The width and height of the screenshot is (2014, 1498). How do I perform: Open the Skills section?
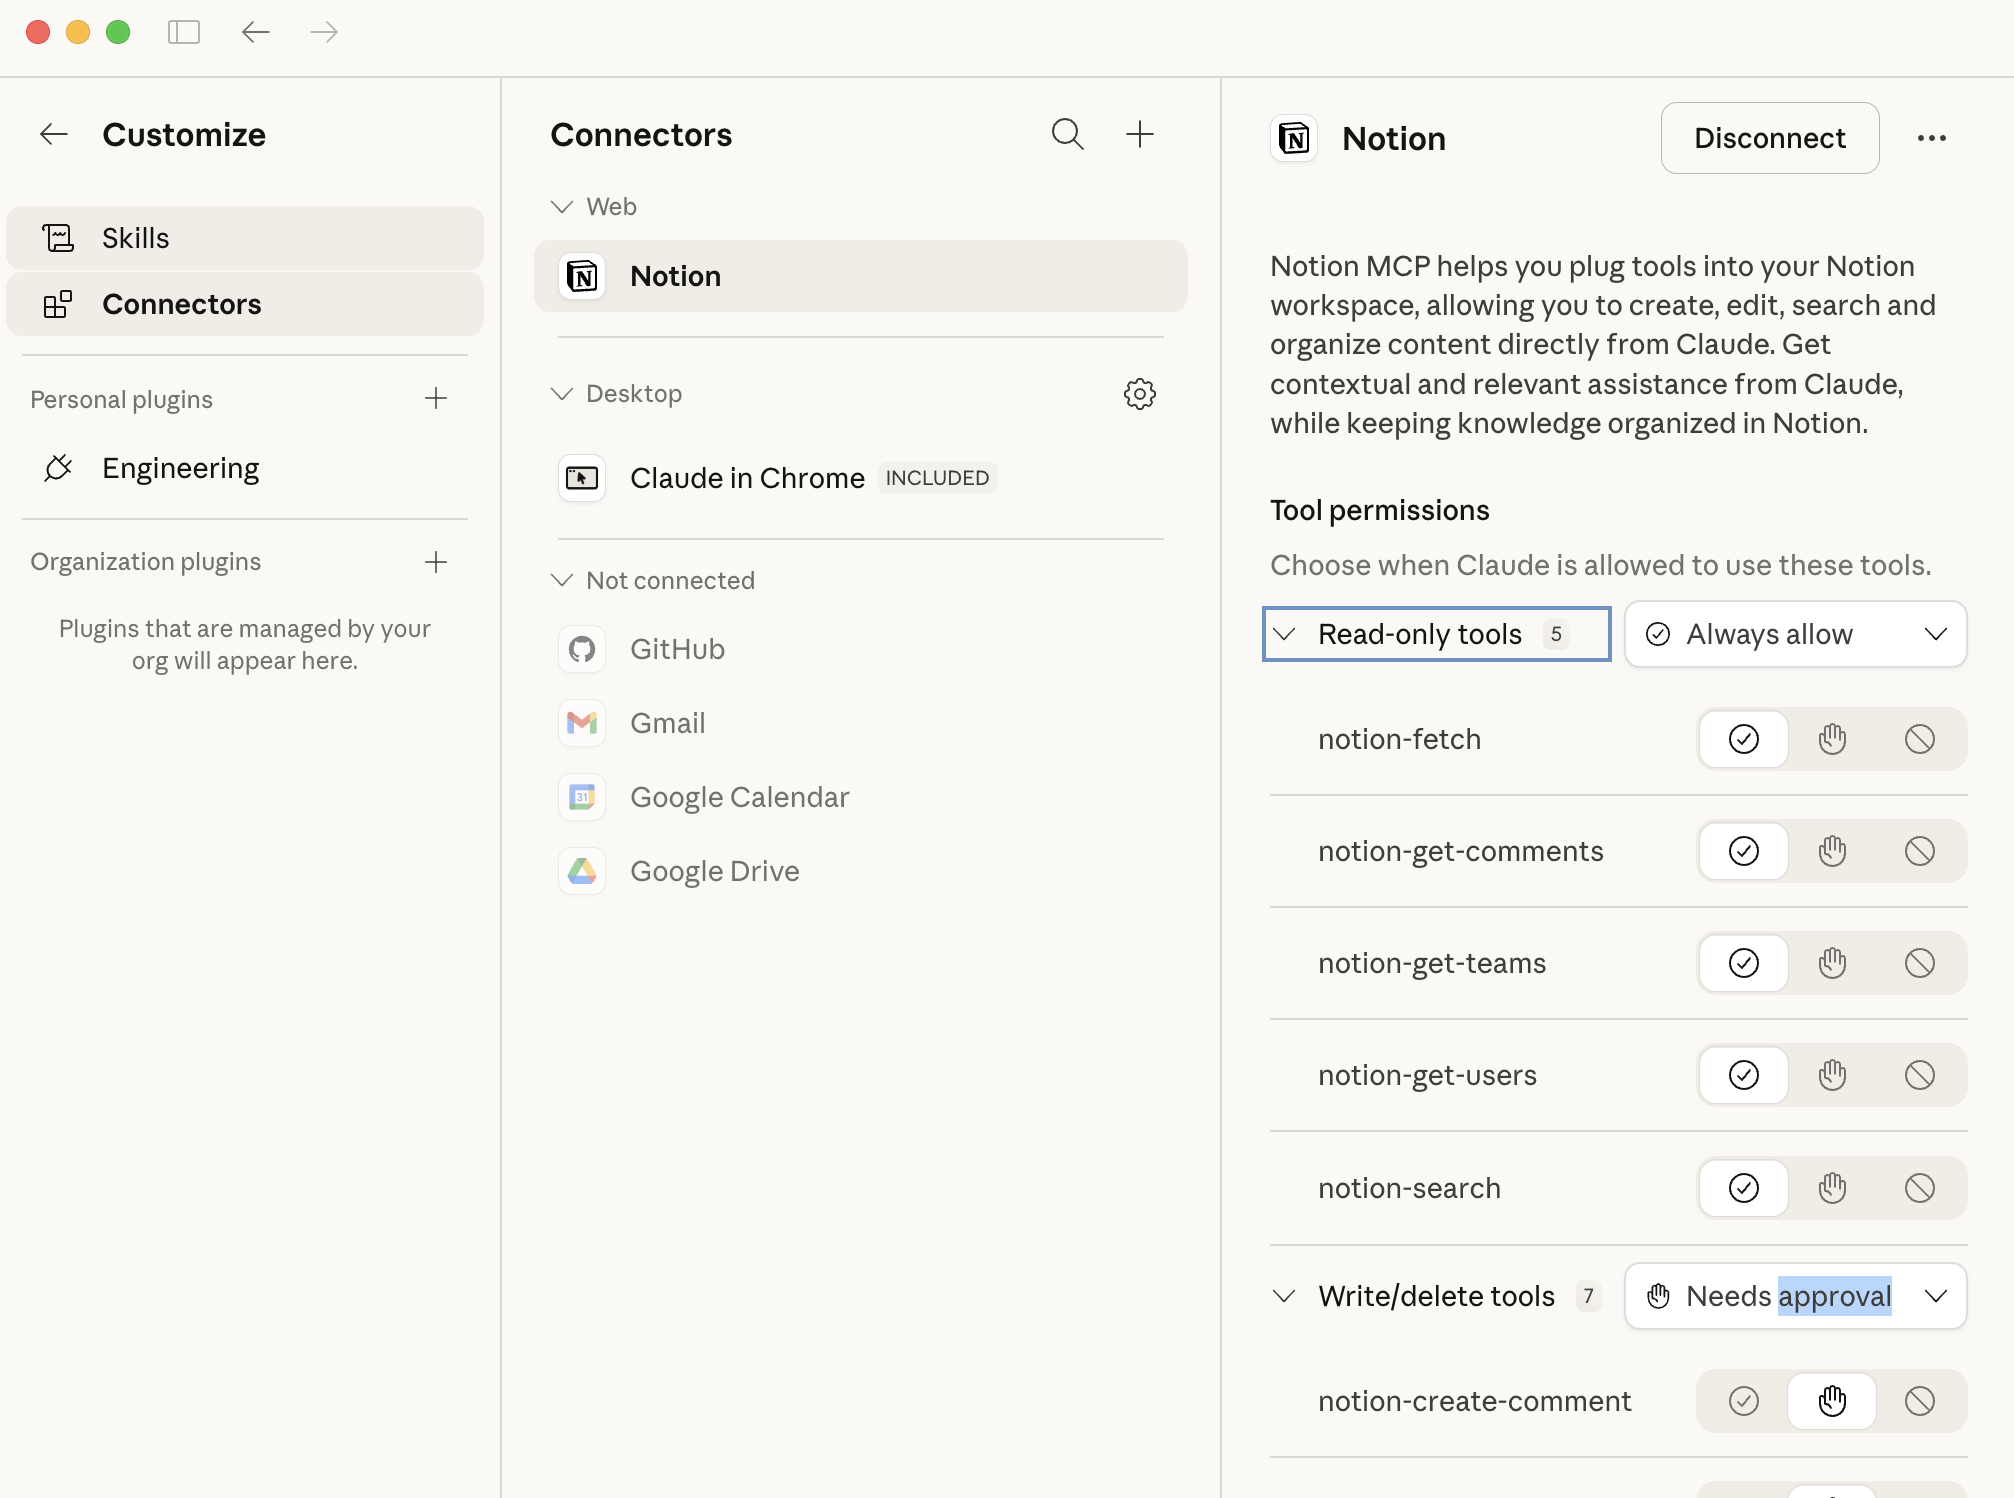[245, 238]
